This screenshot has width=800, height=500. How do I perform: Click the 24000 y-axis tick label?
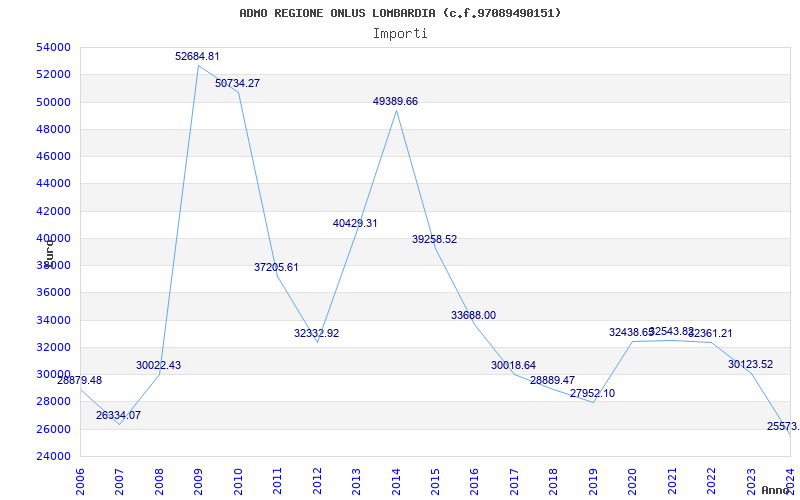pyautogui.click(x=53, y=457)
